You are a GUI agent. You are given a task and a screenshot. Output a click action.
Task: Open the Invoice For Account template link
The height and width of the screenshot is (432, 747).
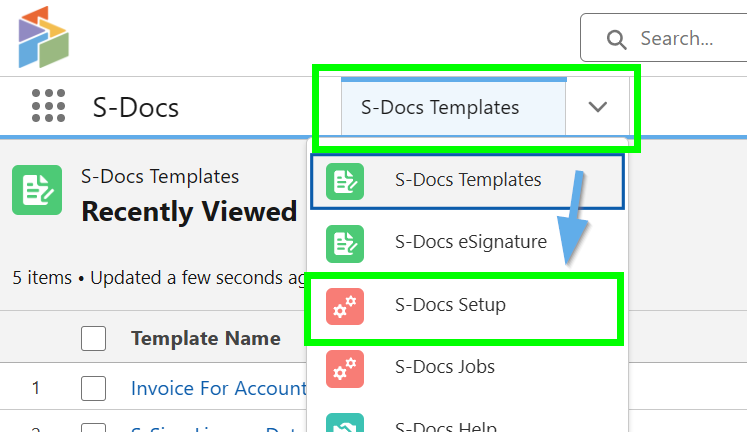point(218,388)
